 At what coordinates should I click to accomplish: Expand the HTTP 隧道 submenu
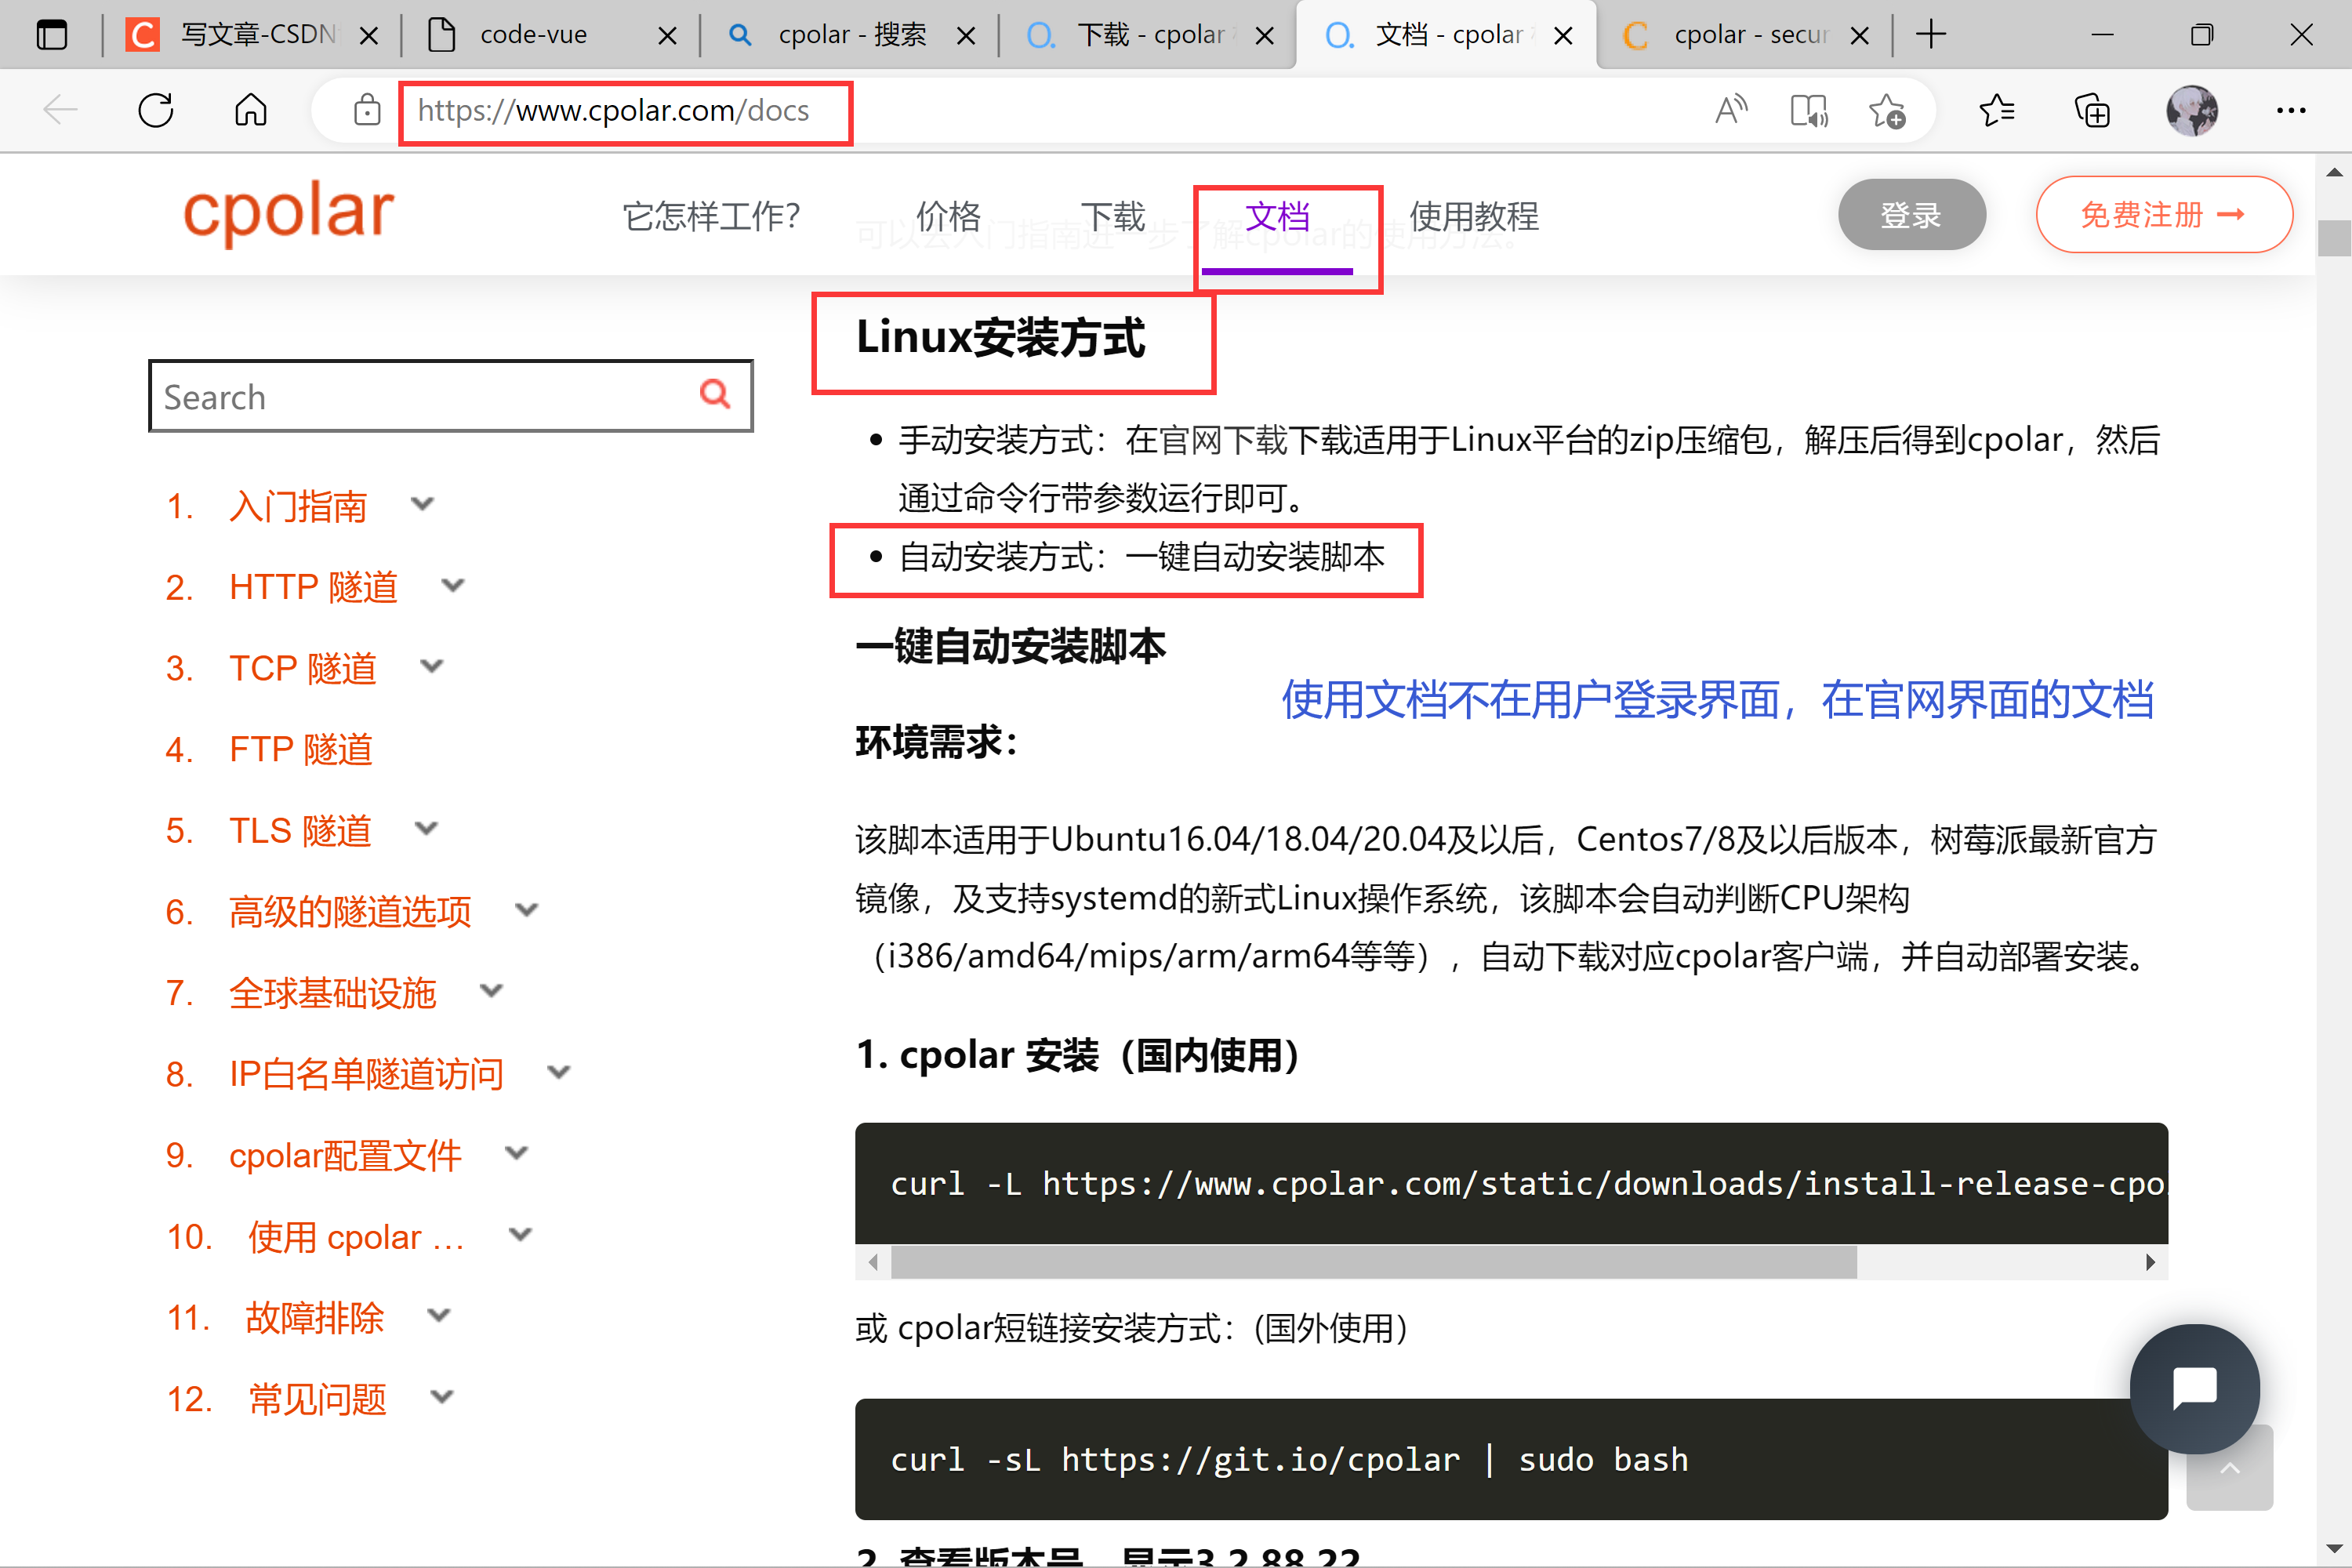pyautogui.click(x=452, y=586)
